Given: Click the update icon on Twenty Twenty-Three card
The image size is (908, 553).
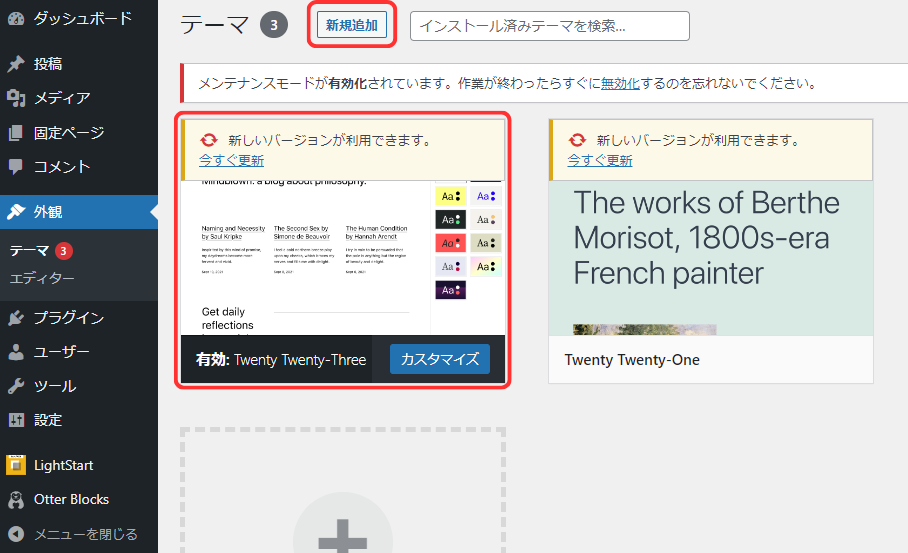Looking at the screenshot, I should 208,140.
